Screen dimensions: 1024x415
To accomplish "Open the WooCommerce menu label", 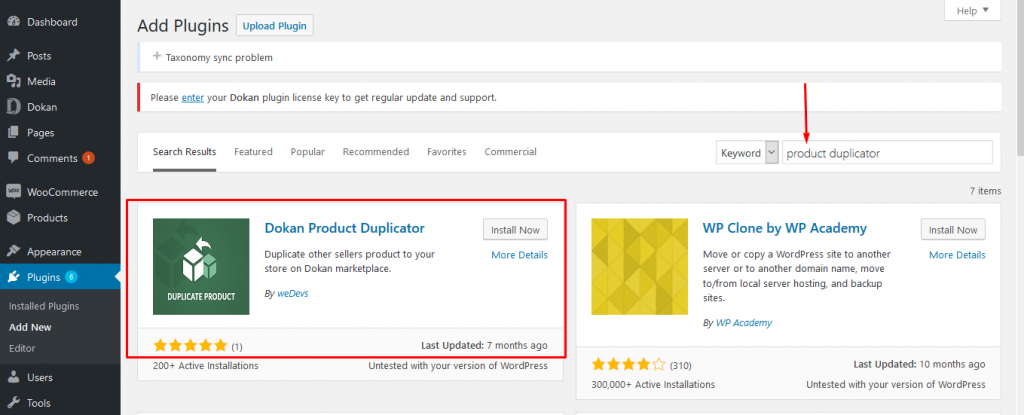I will tap(63, 192).
